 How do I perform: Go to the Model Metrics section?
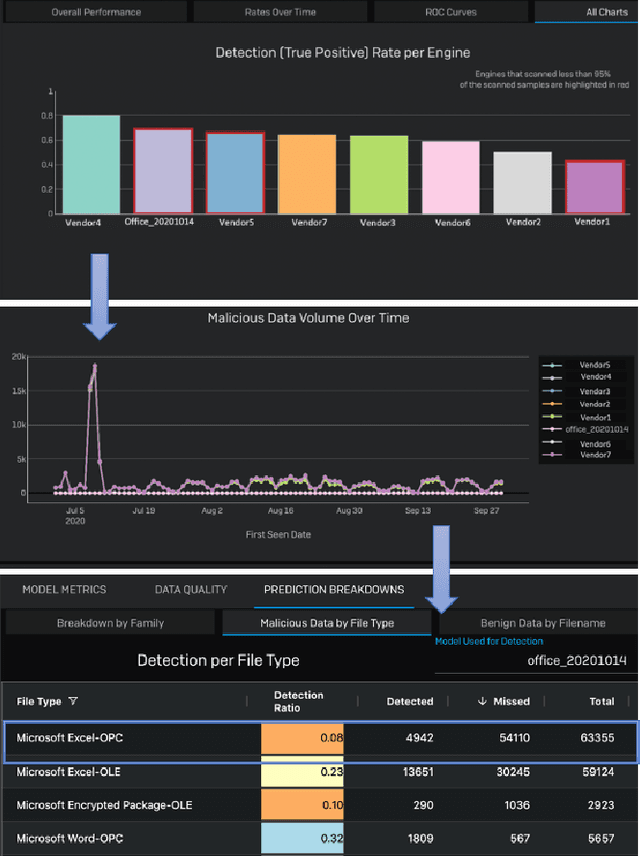click(64, 590)
